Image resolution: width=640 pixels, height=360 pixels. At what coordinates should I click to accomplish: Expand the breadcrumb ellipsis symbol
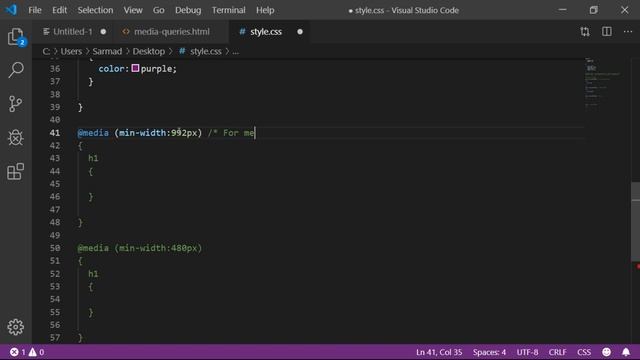click(236, 52)
